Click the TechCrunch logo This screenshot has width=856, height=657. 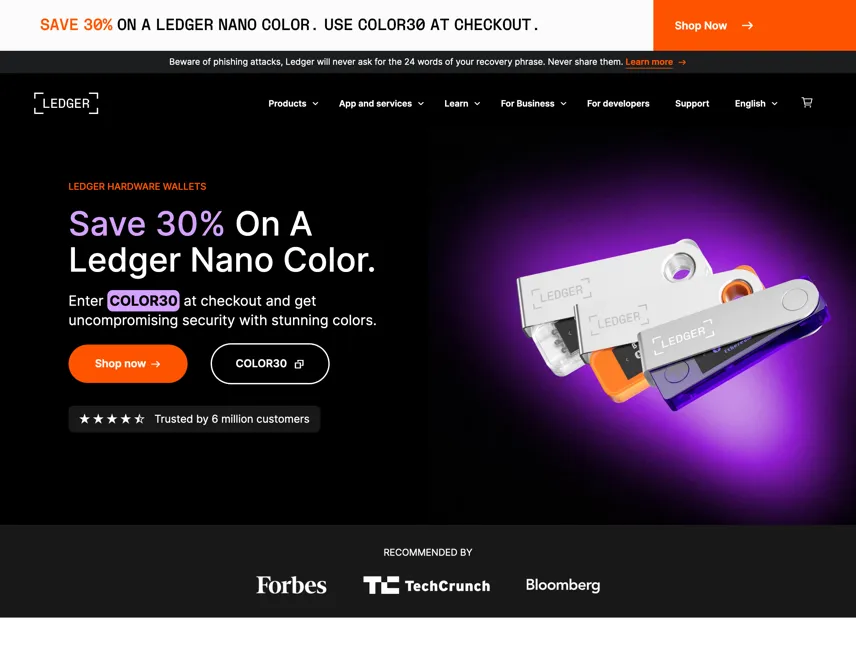click(426, 585)
